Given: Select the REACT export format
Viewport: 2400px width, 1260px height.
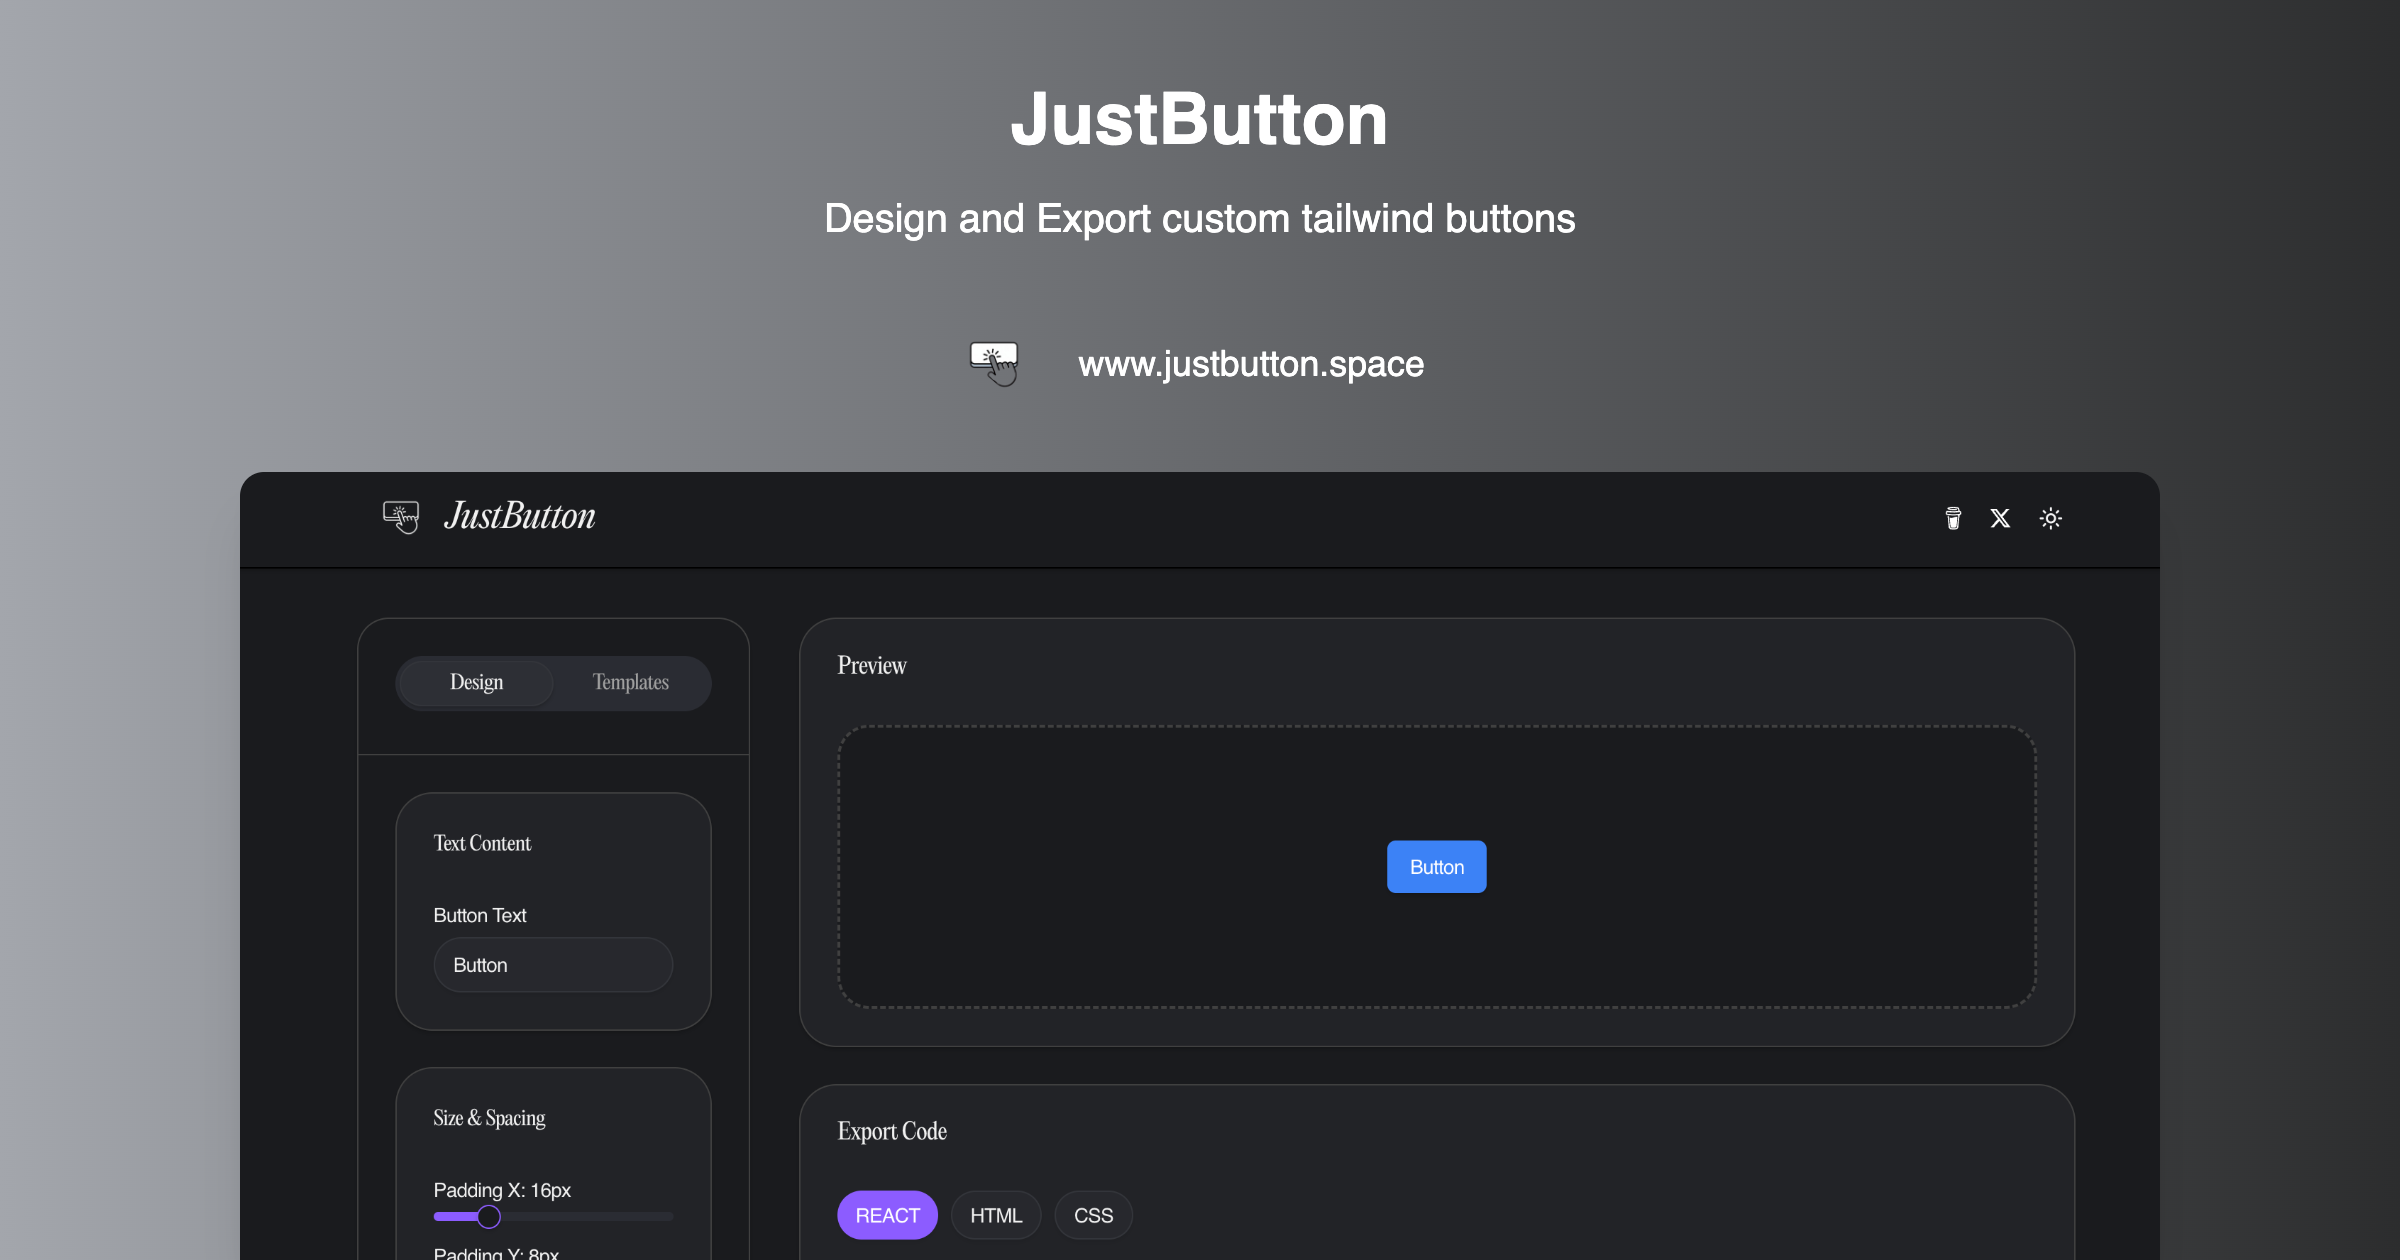Looking at the screenshot, I should (x=887, y=1214).
